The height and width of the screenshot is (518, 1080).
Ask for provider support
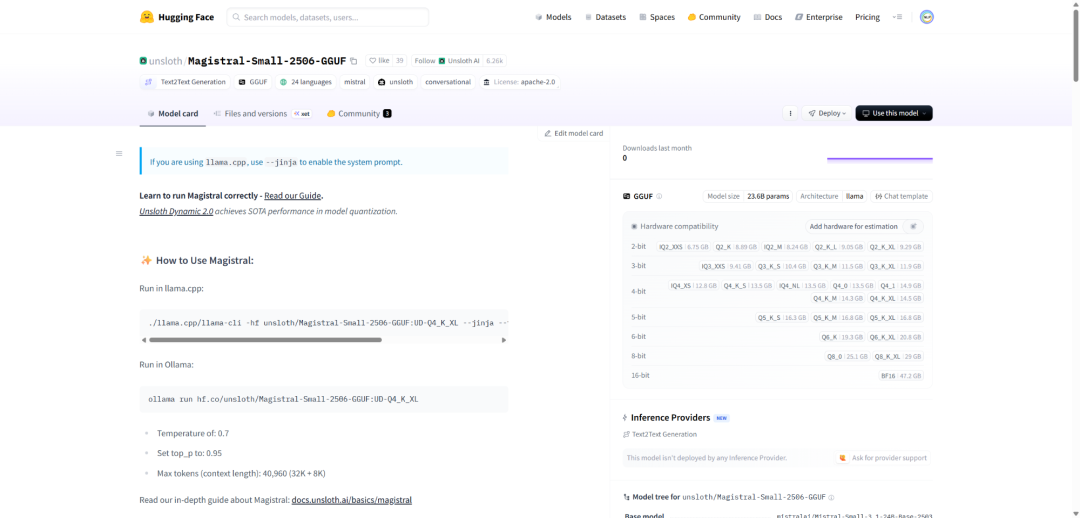click(883, 457)
